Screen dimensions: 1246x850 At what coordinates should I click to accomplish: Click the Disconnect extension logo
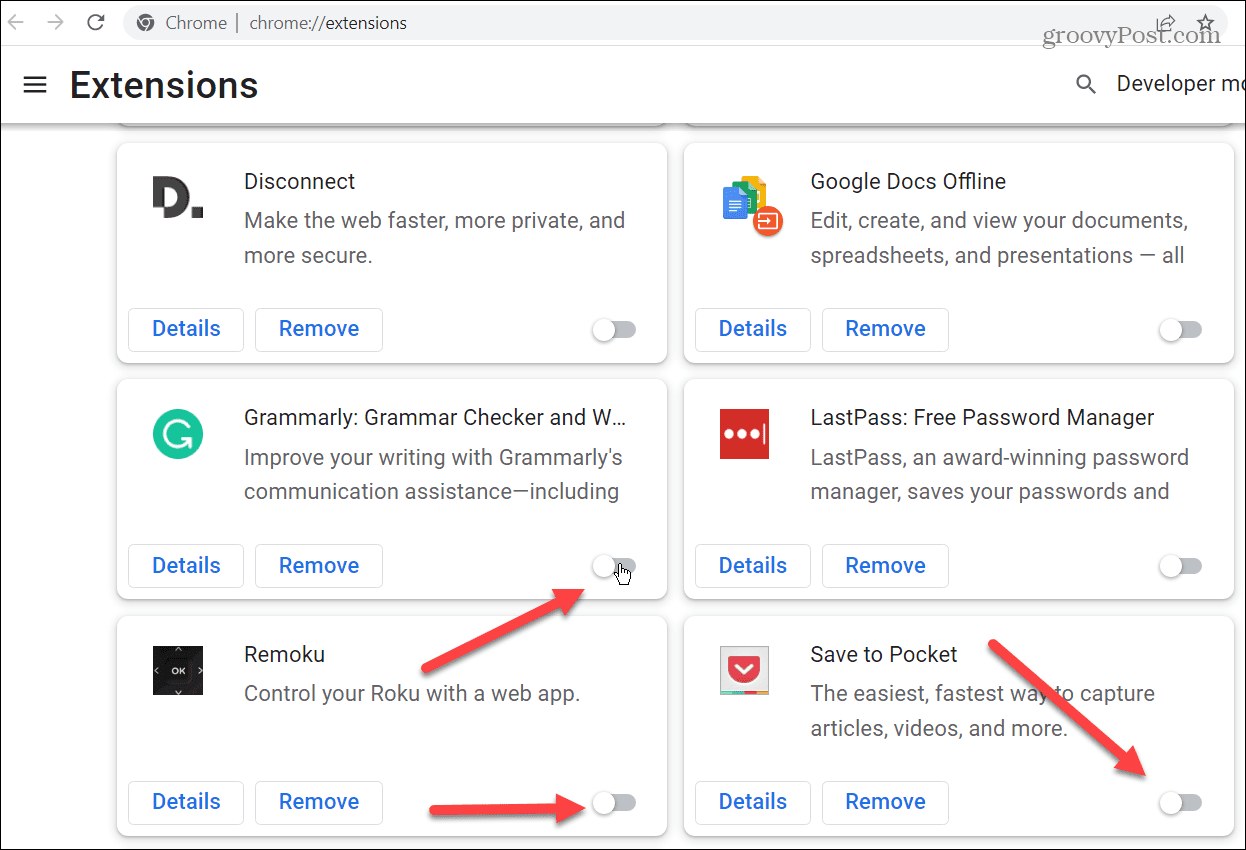click(x=178, y=197)
